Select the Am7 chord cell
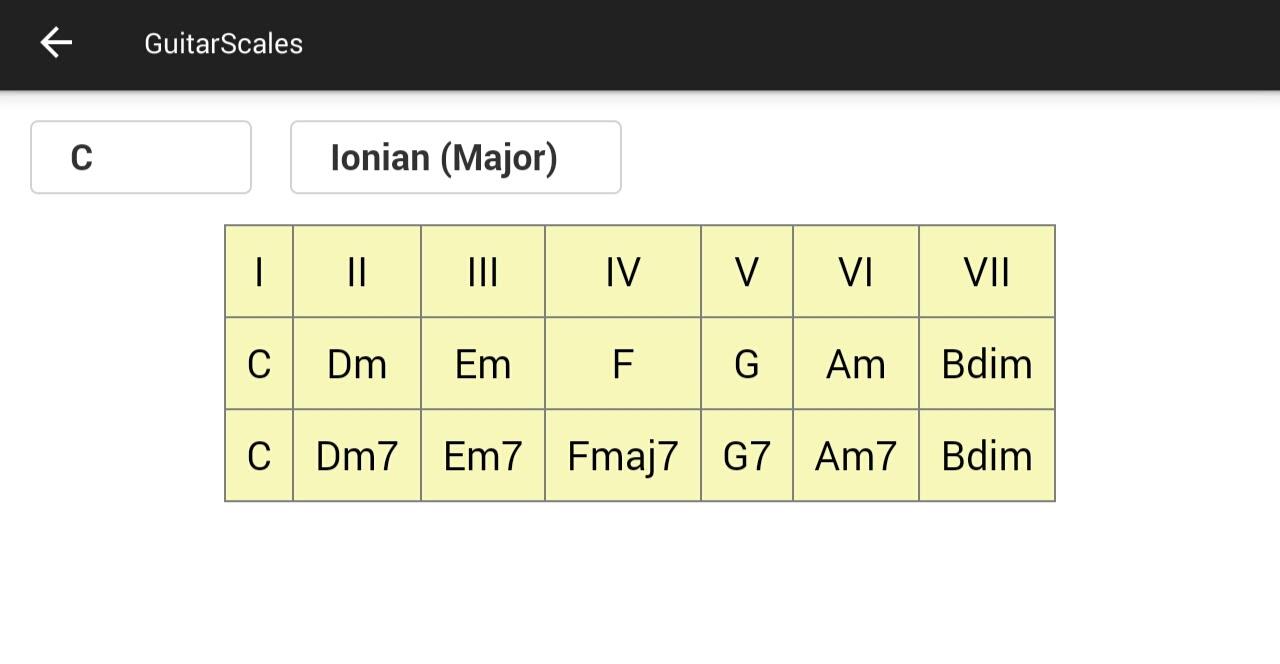This screenshot has width=1280, height=664. click(x=856, y=456)
